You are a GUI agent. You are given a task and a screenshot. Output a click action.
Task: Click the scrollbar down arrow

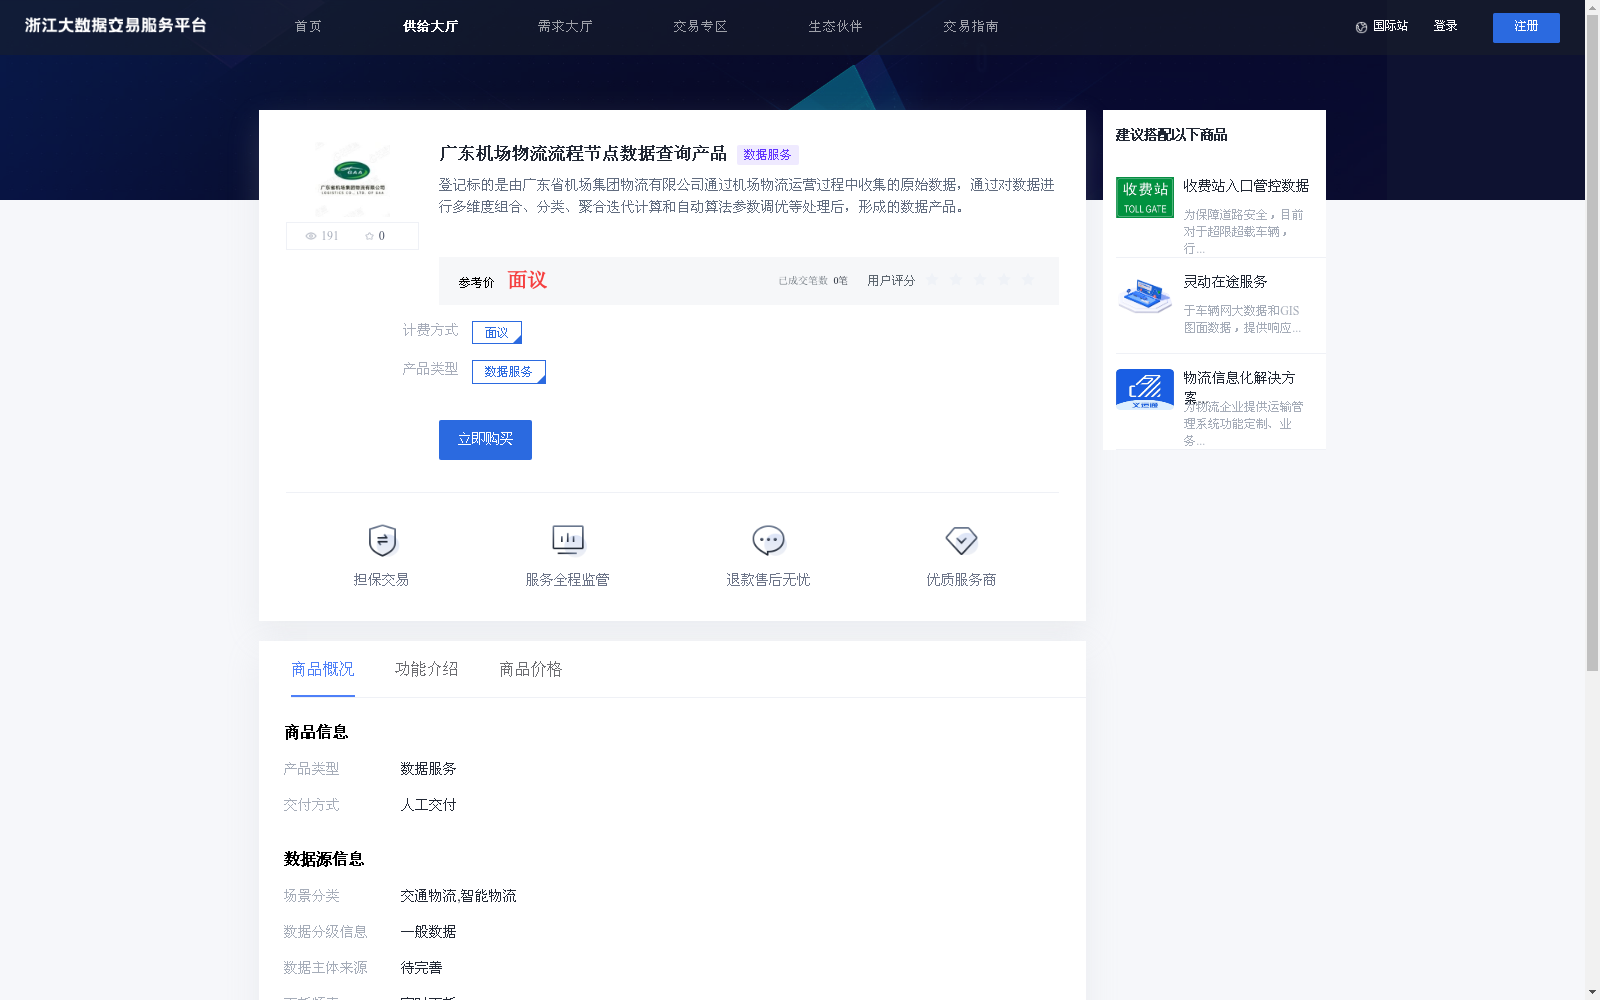pyautogui.click(x=1592, y=993)
